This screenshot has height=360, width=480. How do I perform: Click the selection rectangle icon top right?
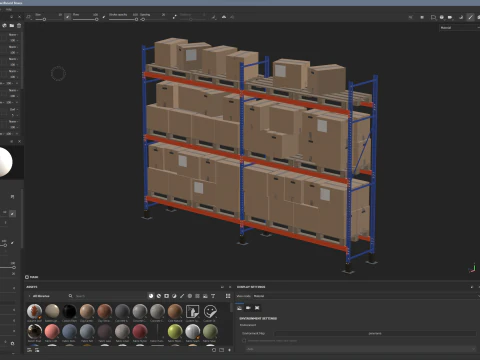pyautogui.click(x=433, y=17)
